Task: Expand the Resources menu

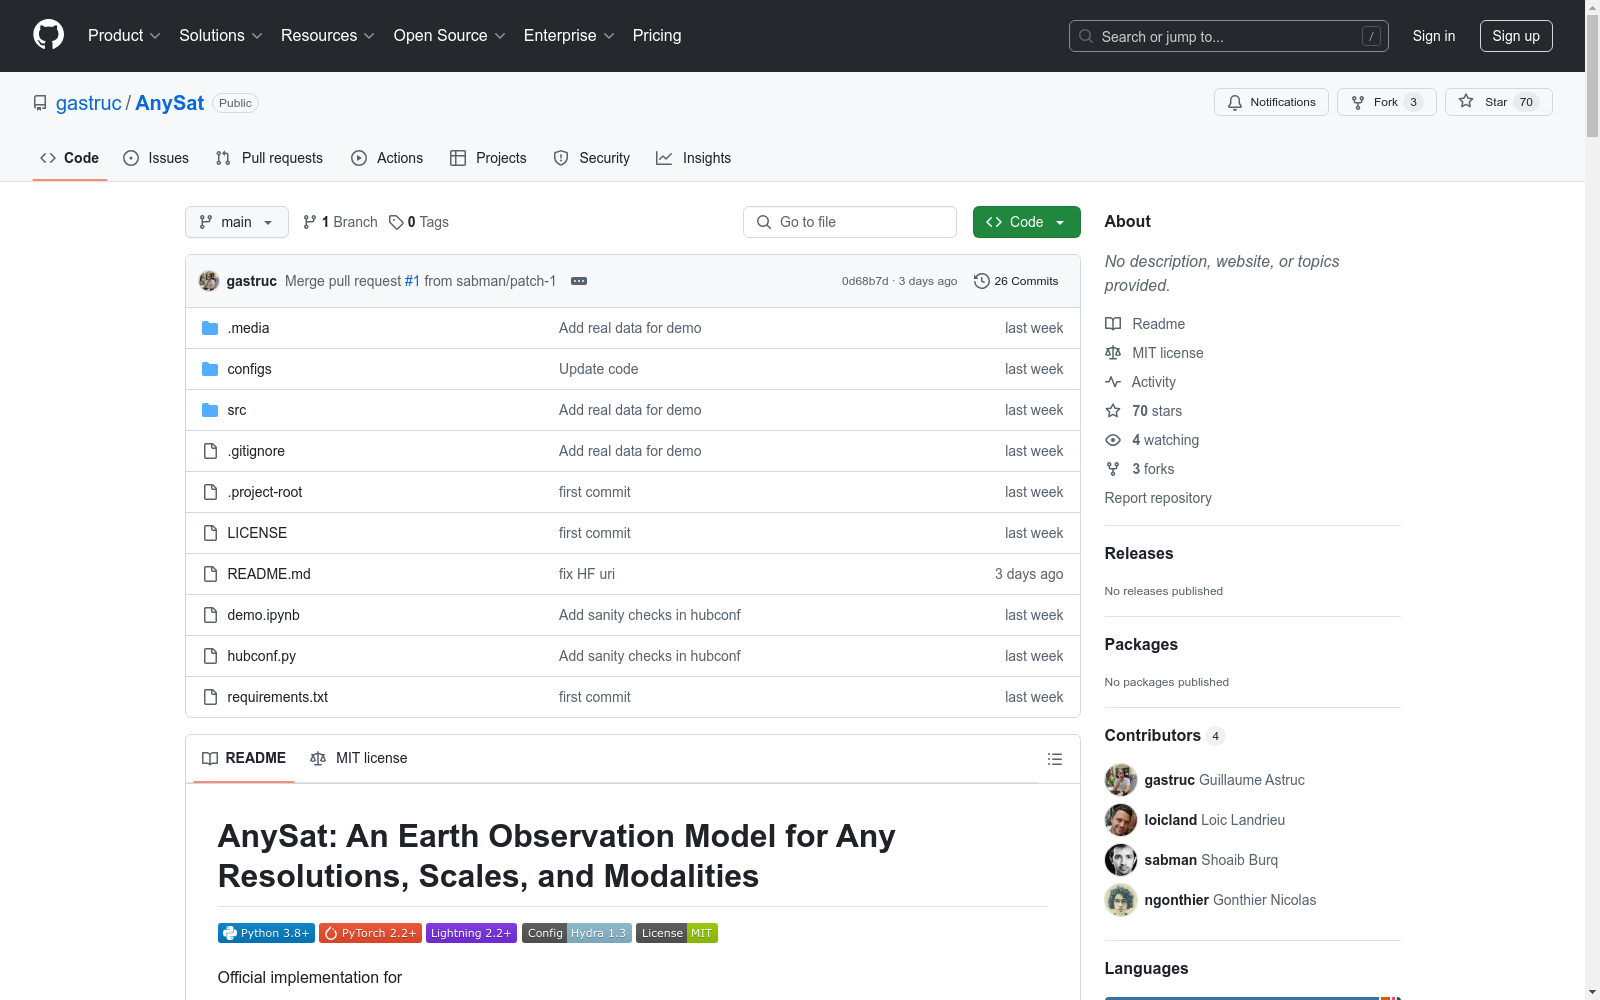Action: [327, 36]
